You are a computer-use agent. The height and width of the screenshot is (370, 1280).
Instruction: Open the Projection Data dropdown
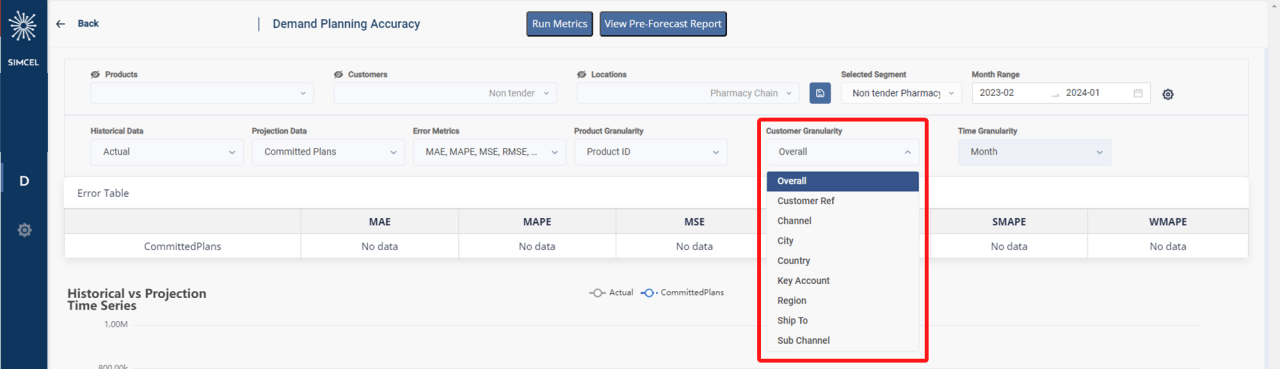[328, 152]
